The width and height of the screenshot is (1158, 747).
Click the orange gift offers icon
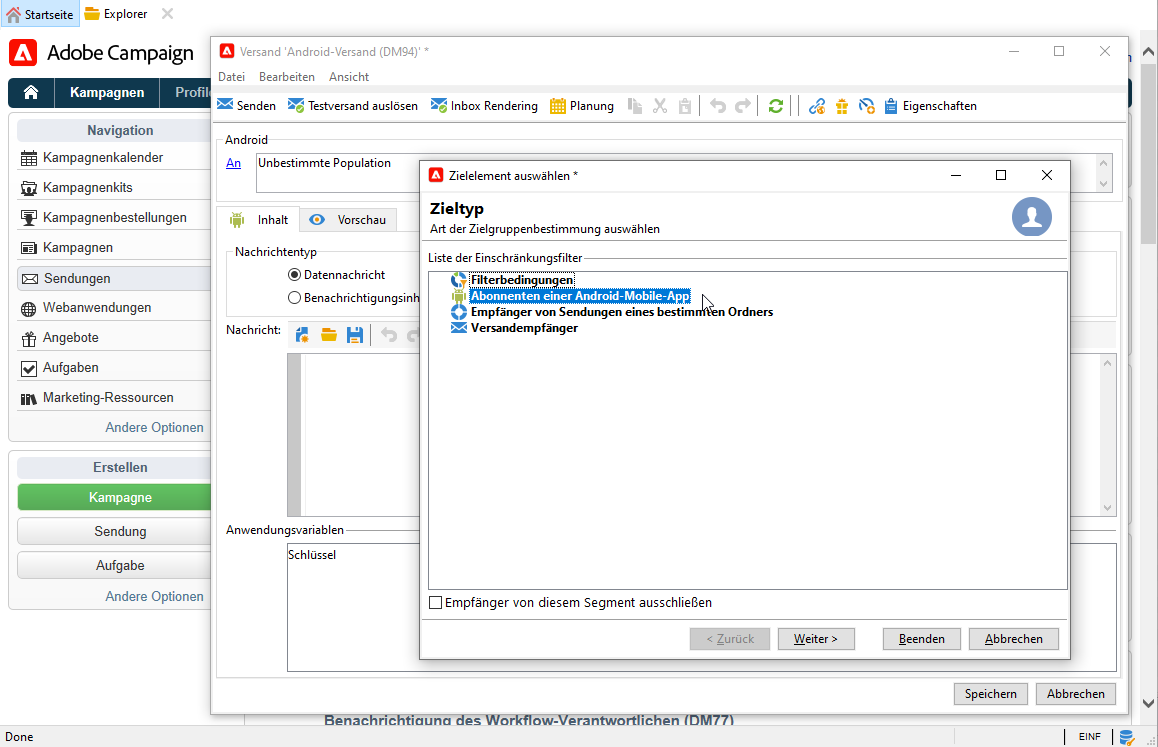[842, 106]
